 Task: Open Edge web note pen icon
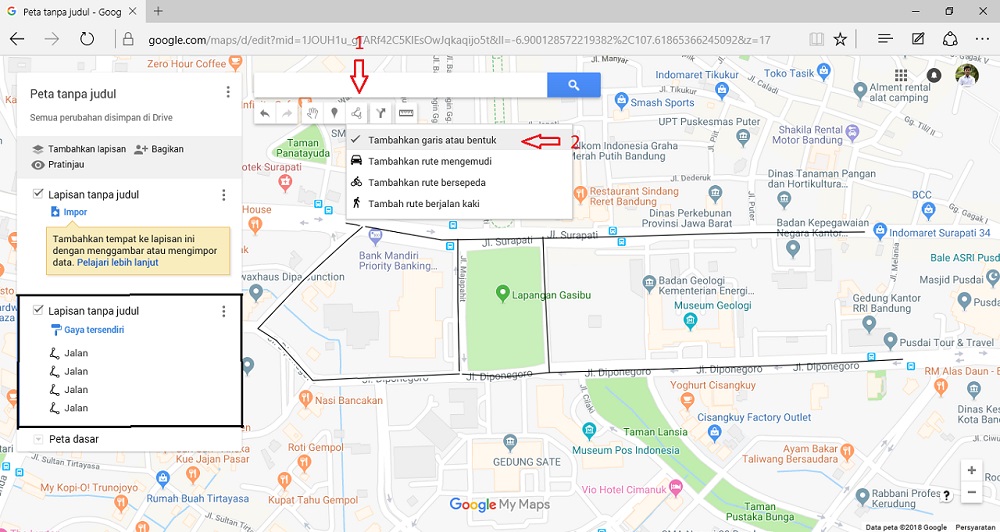click(918, 39)
